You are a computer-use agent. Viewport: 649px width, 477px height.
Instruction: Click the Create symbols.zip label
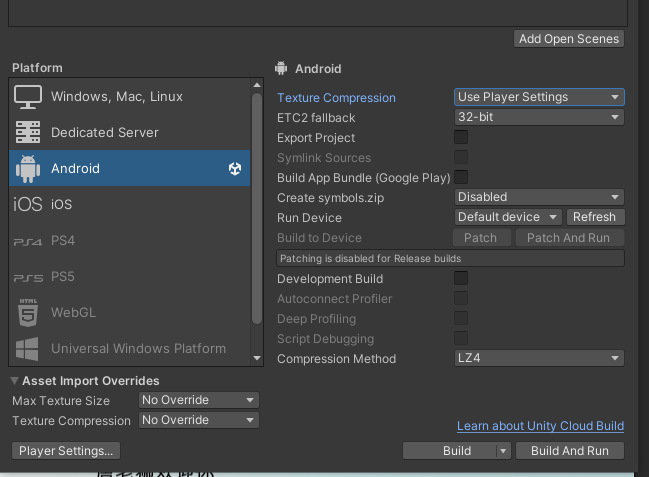(x=330, y=198)
